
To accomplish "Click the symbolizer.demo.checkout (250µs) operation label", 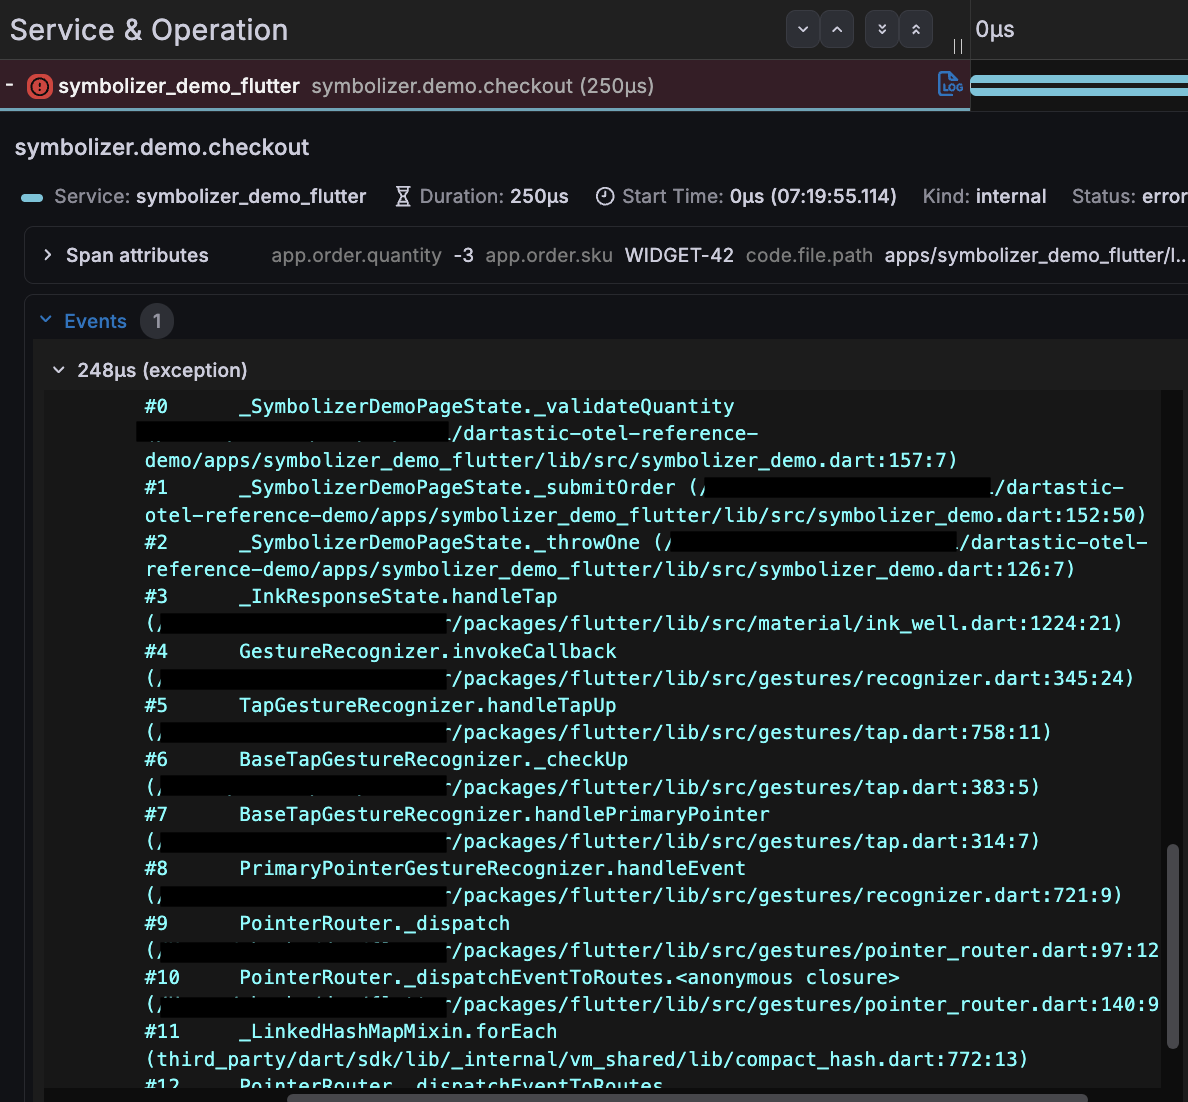I will point(483,86).
